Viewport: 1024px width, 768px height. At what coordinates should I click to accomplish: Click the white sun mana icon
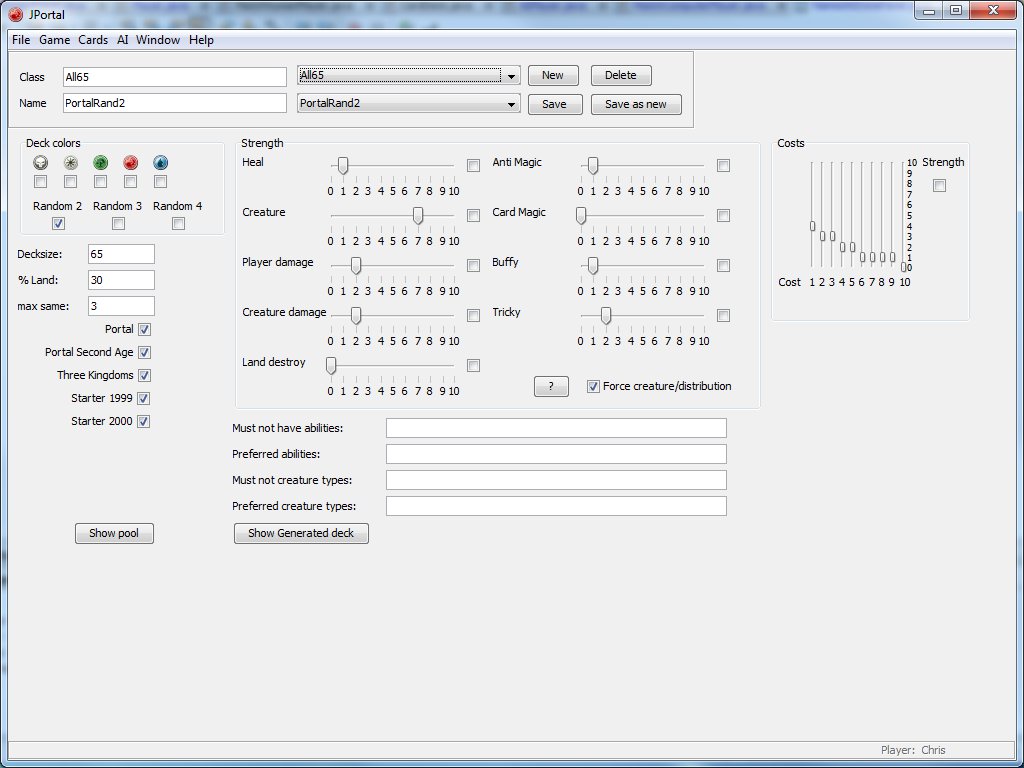71,162
